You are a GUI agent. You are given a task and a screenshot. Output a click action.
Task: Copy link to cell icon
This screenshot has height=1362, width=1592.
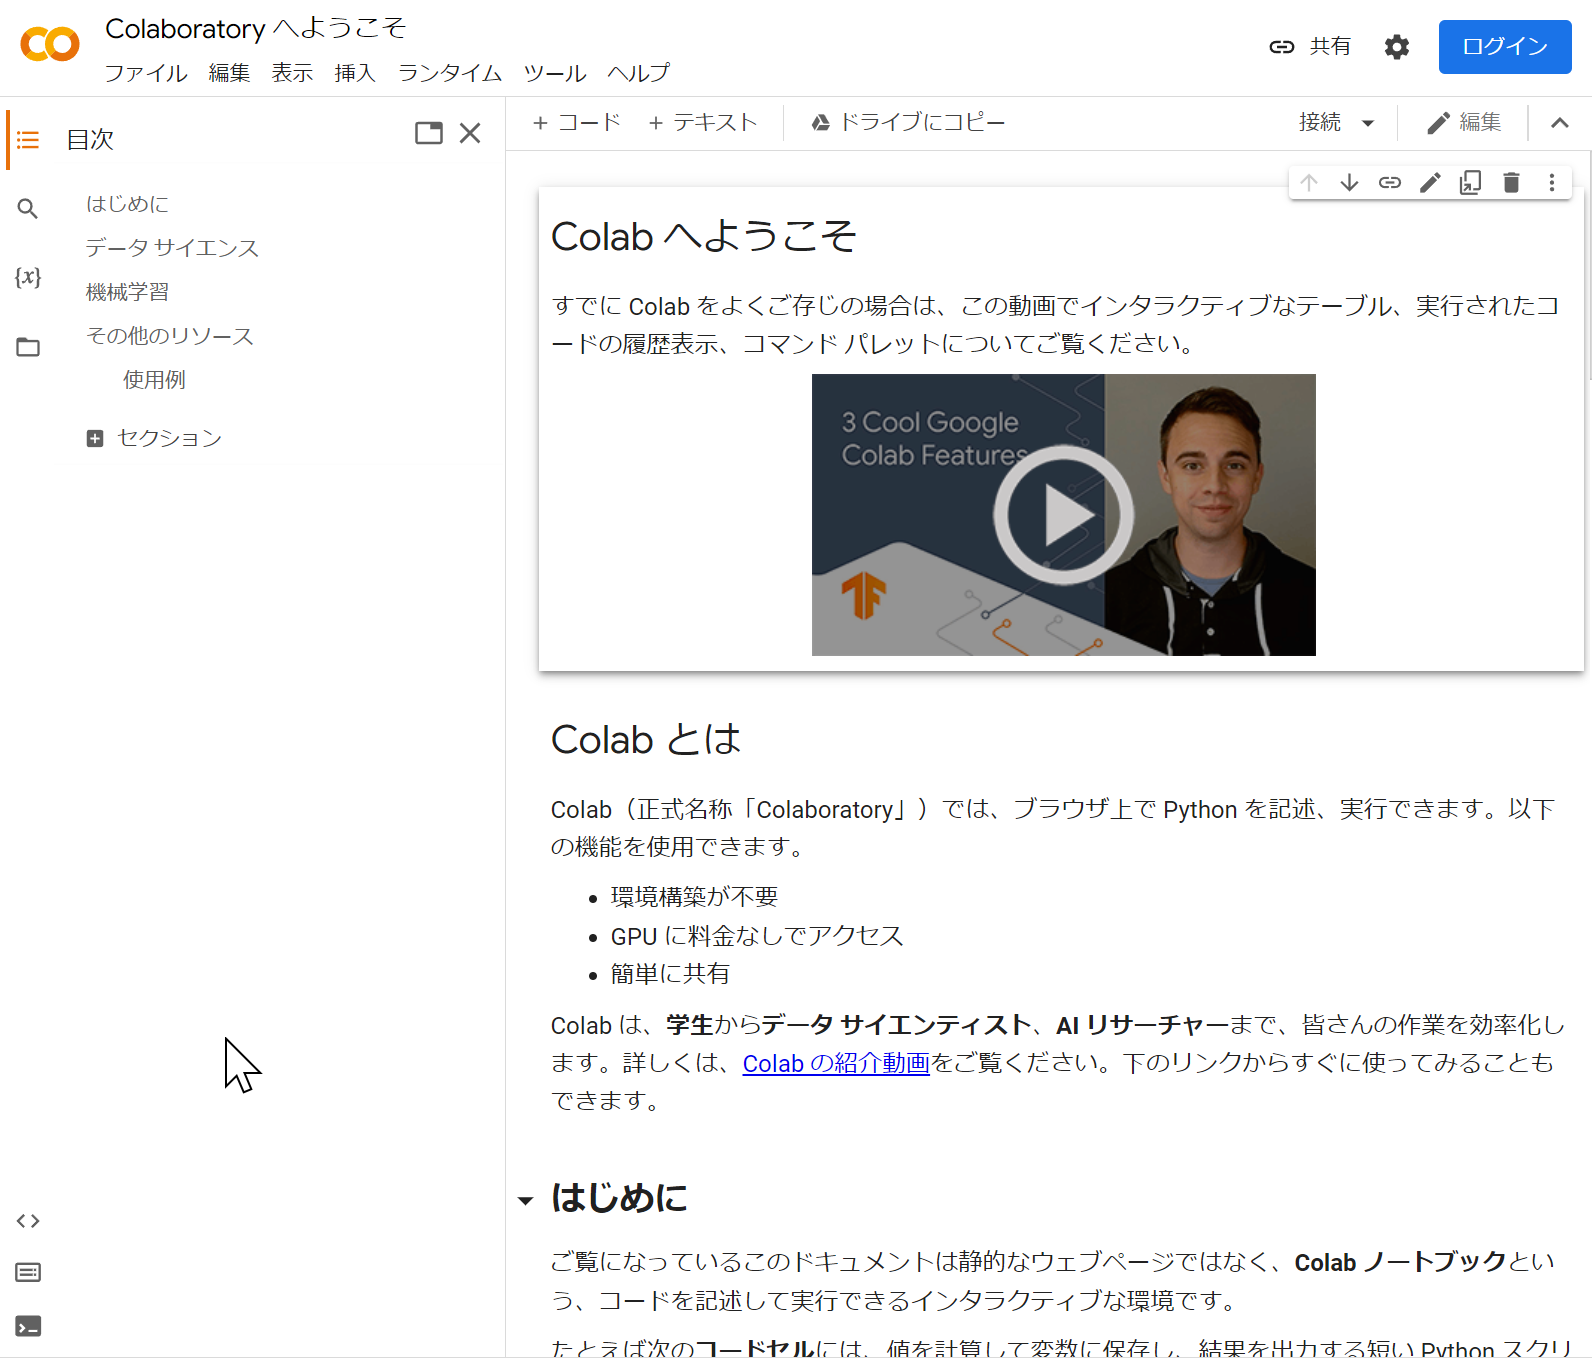(1390, 182)
